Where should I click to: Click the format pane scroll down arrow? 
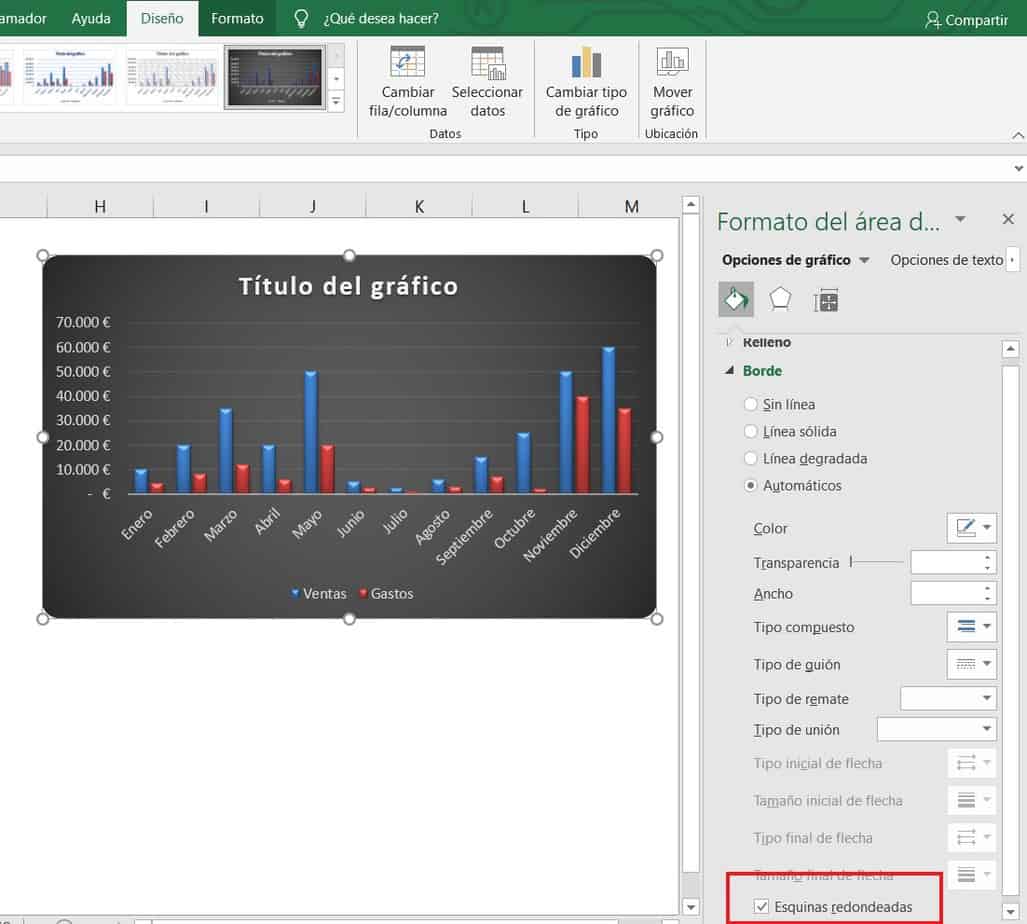point(1010,910)
